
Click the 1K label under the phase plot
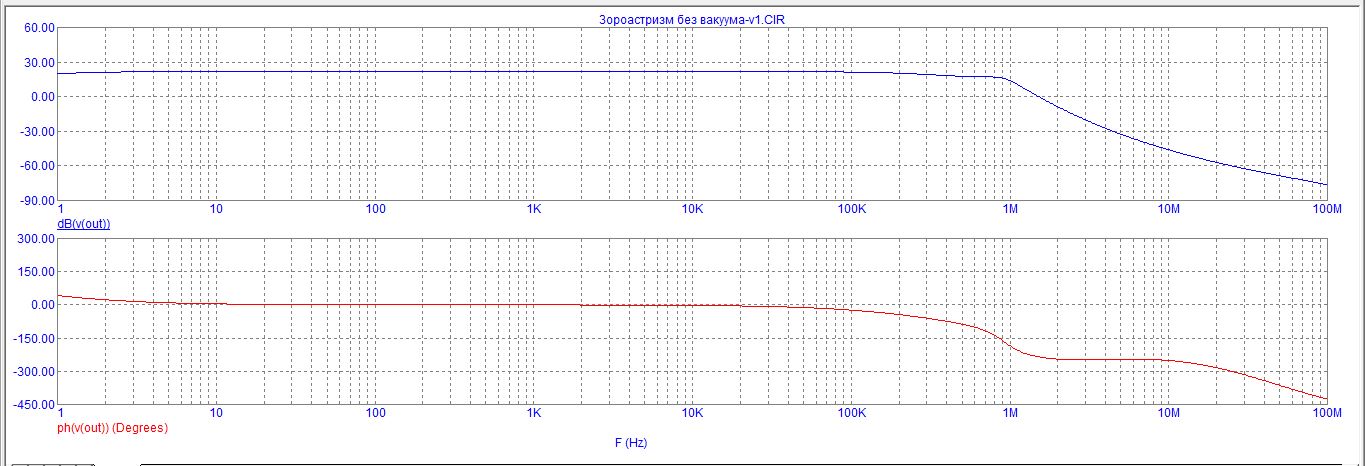pyautogui.click(x=533, y=413)
